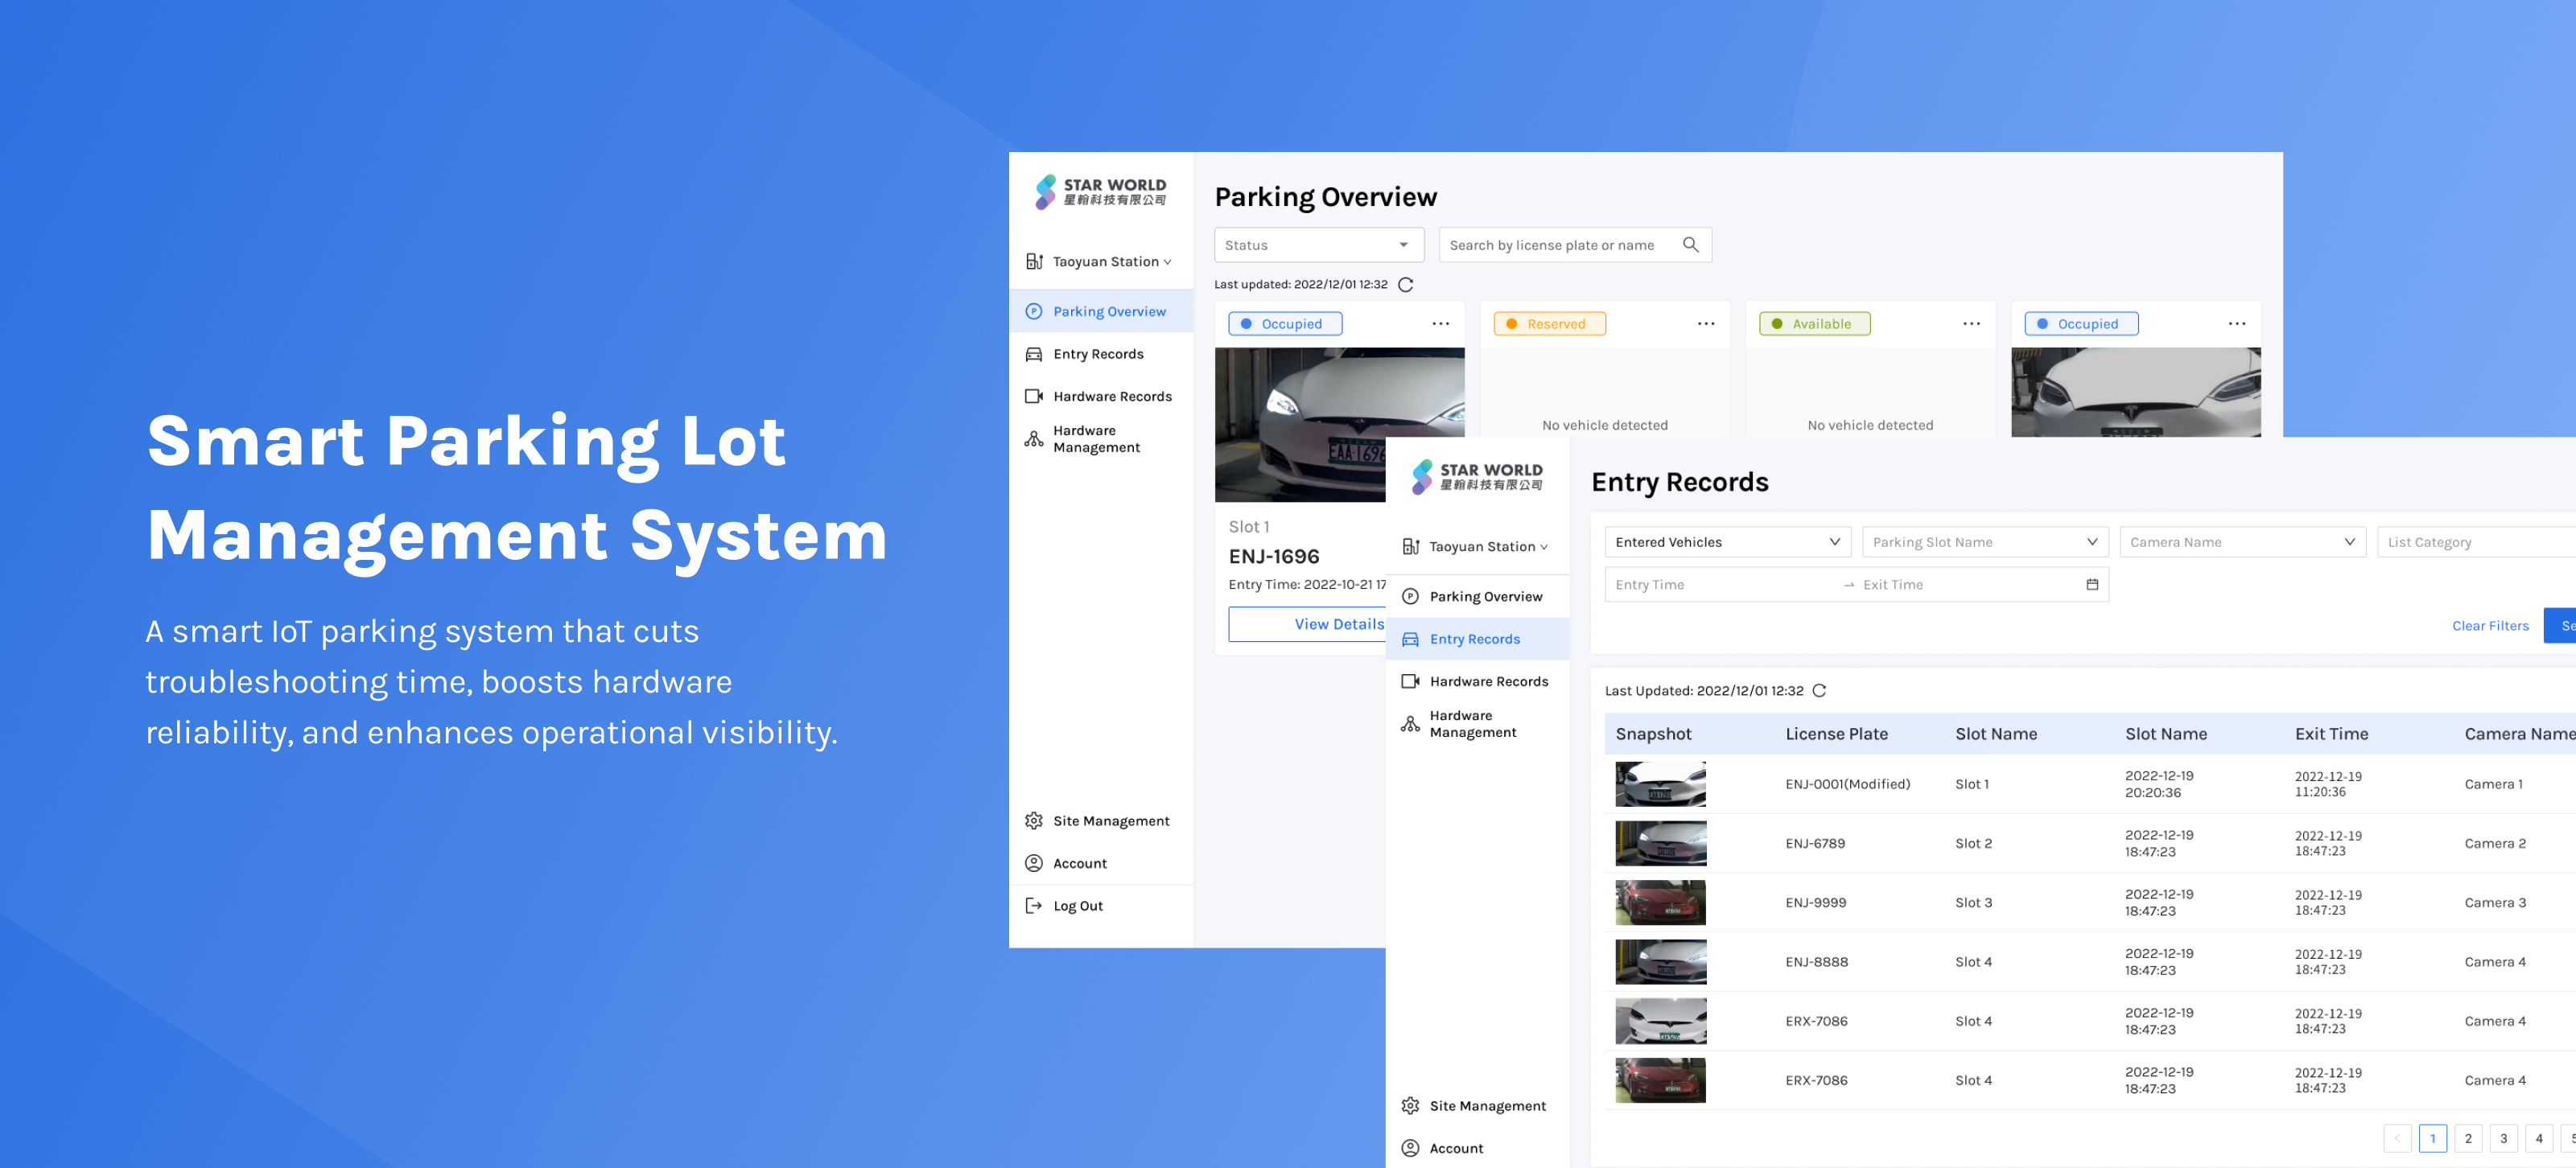Go to page 2 of entry records

tap(2467, 1138)
